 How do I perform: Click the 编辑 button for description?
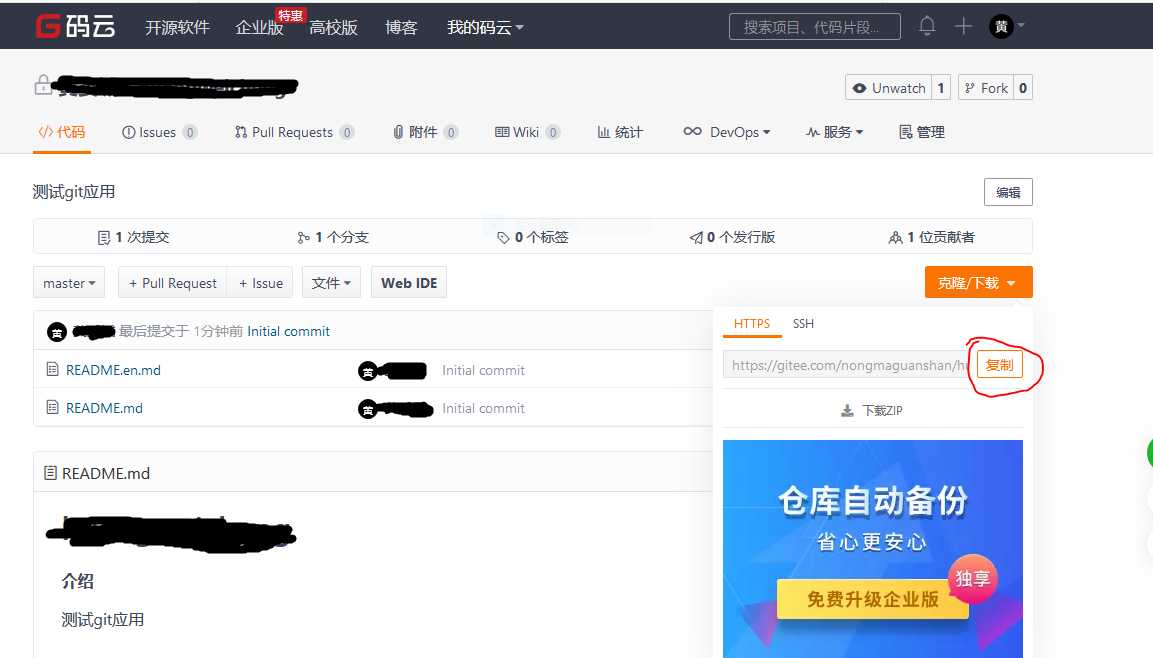[x=1008, y=193]
